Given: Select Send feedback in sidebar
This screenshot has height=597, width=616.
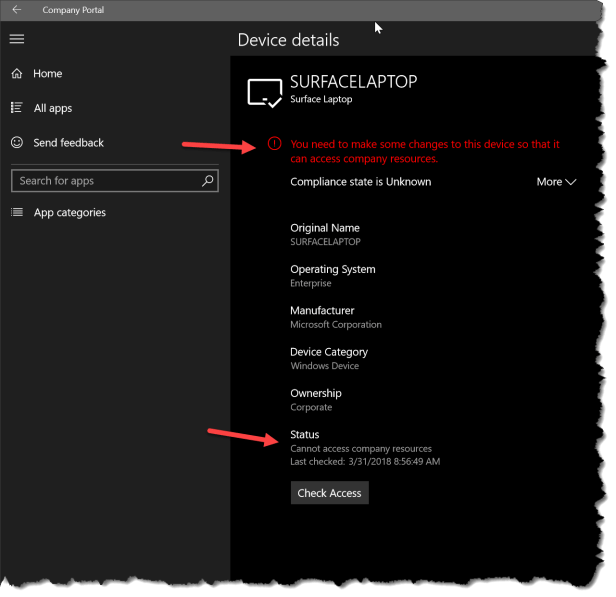Looking at the screenshot, I should [68, 143].
